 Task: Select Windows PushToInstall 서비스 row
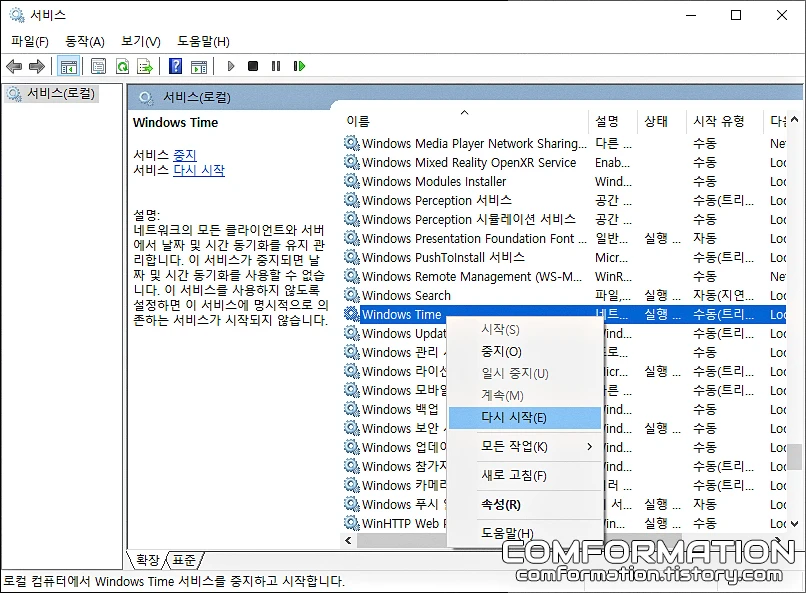tap(564, 257)
